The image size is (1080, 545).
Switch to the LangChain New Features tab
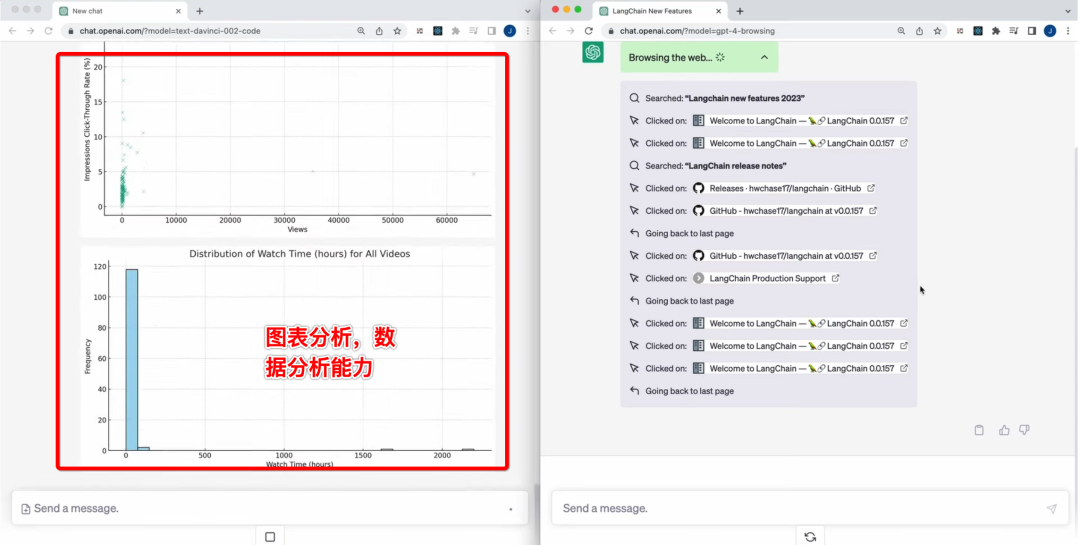point(660,11)
